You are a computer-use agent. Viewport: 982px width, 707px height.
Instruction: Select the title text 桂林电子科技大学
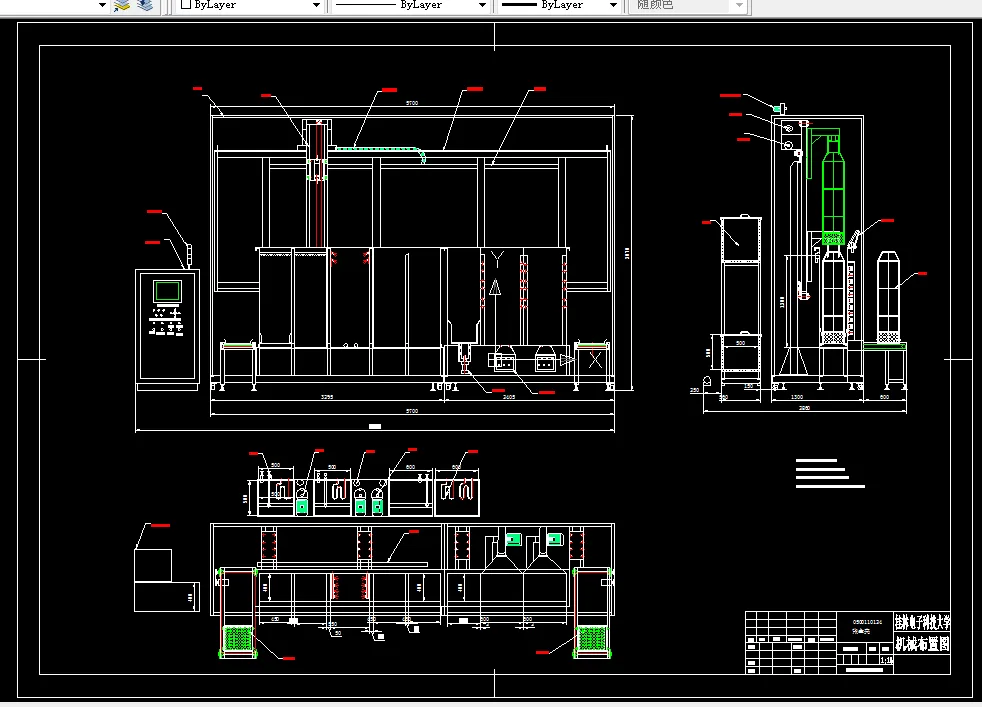922,622
